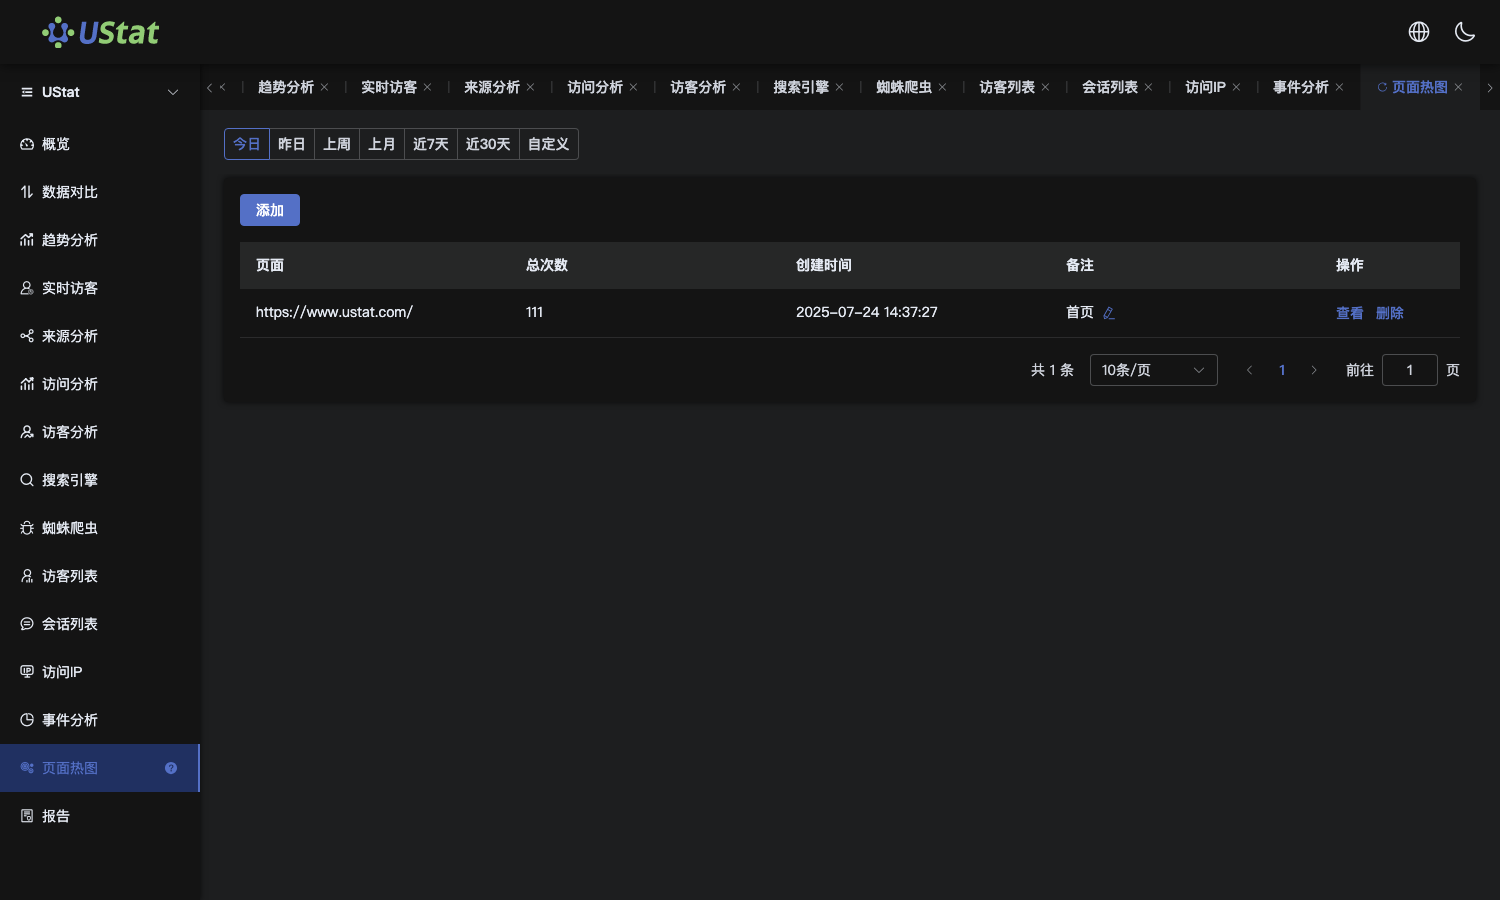Select 近30天 date range
The width and height of the screenshot is (1500, 900).
coord(488,144)
